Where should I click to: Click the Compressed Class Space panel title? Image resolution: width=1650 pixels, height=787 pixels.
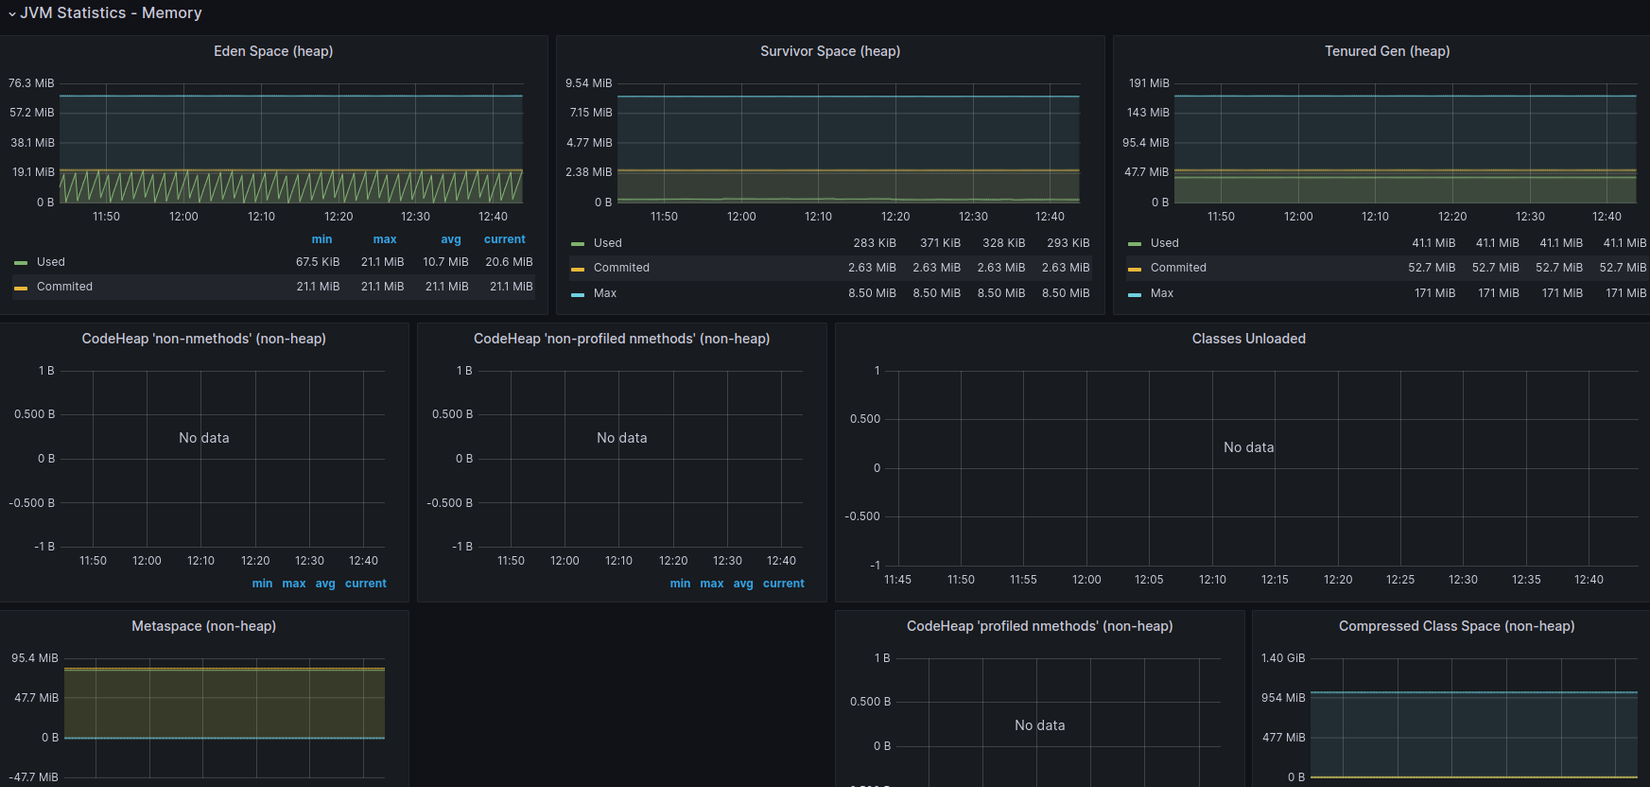click(x=1456, y=626)
